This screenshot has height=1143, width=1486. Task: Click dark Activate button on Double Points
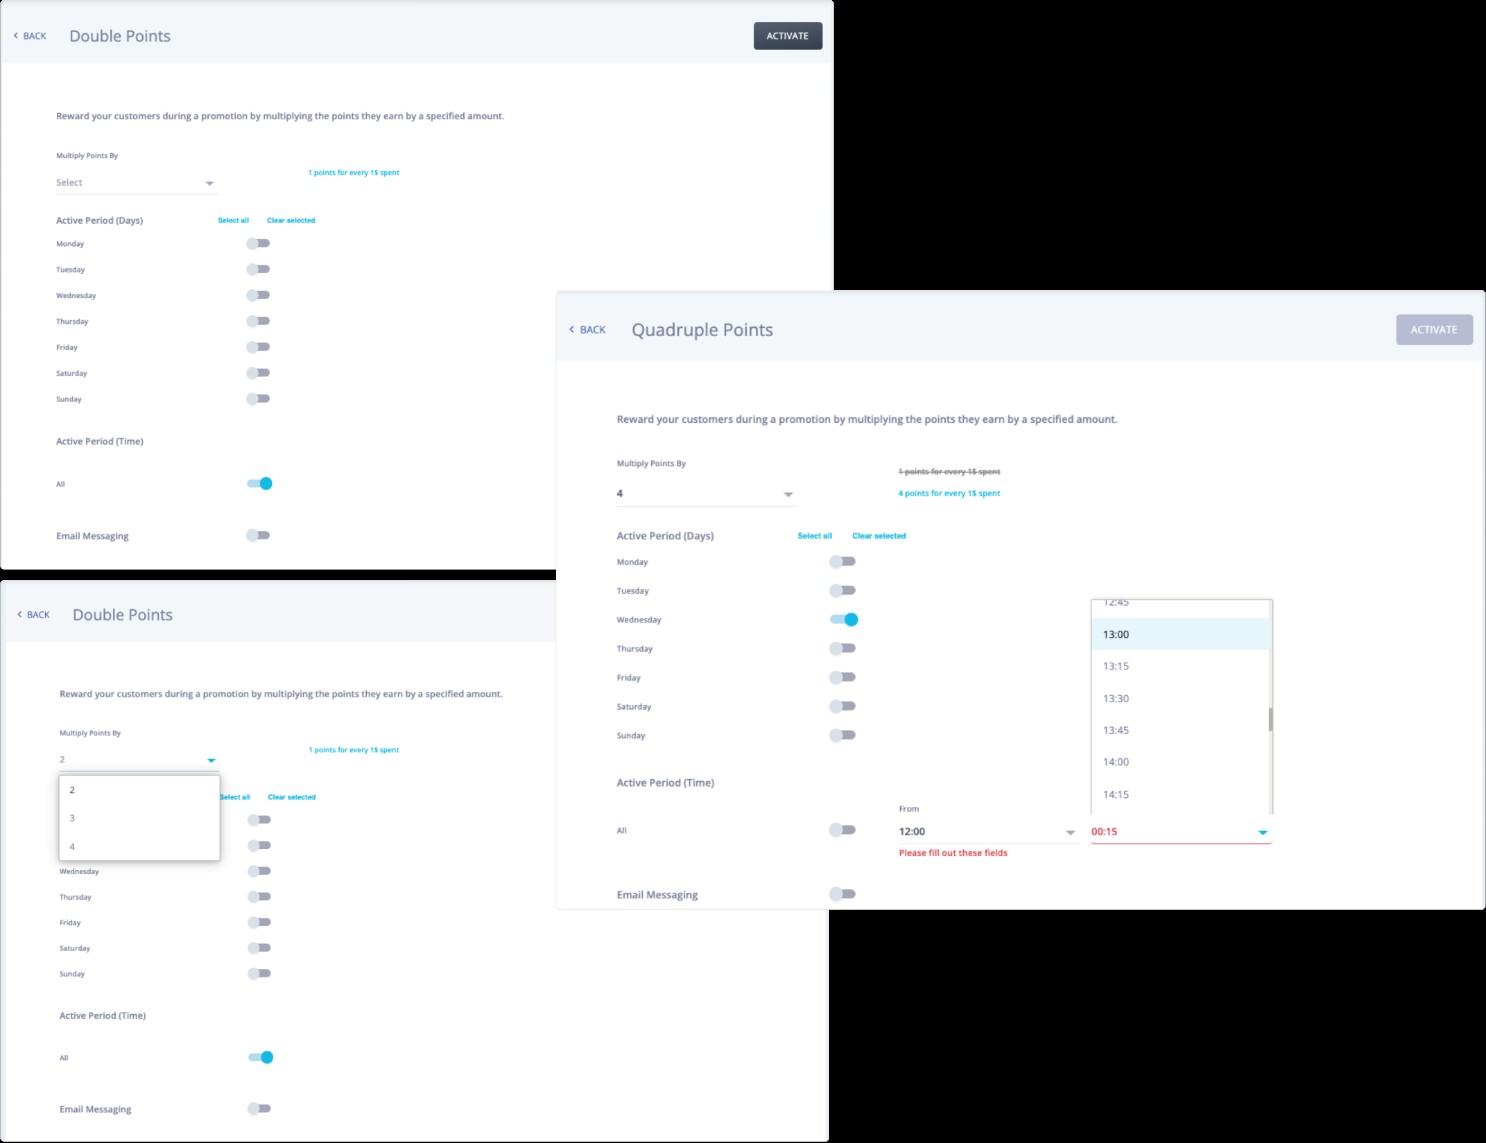tap(788, 36)
